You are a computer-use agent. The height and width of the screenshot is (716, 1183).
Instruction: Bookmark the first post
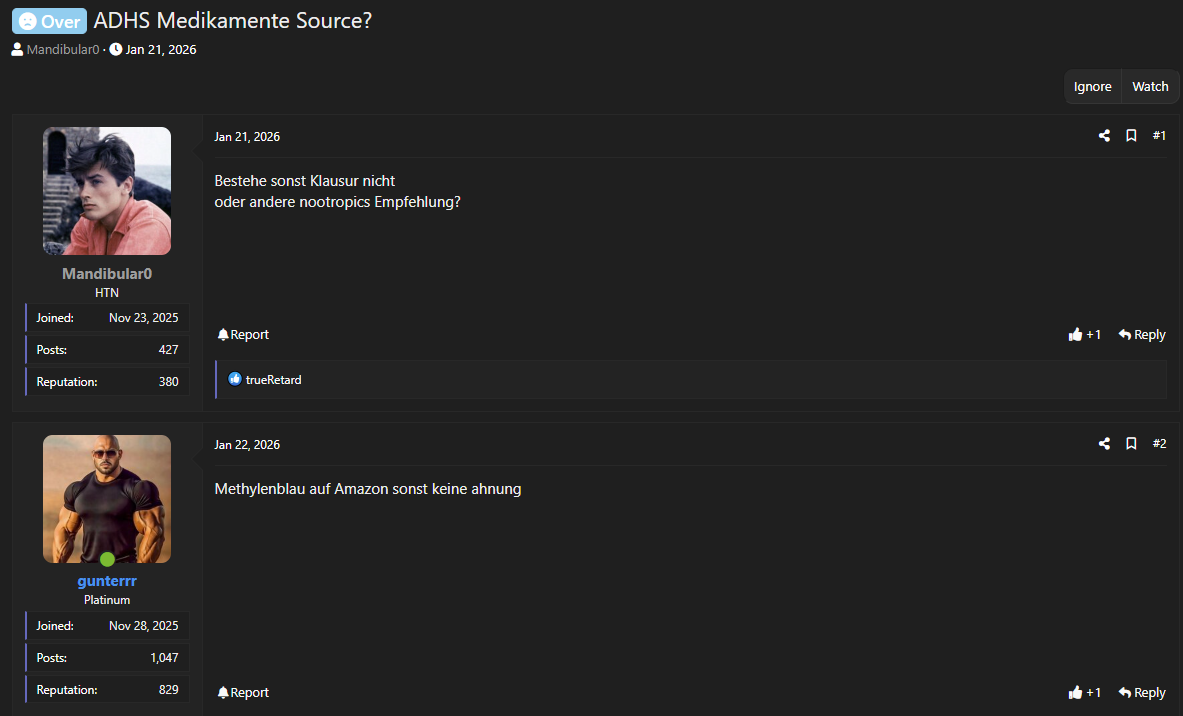(x=1131, y=136)
